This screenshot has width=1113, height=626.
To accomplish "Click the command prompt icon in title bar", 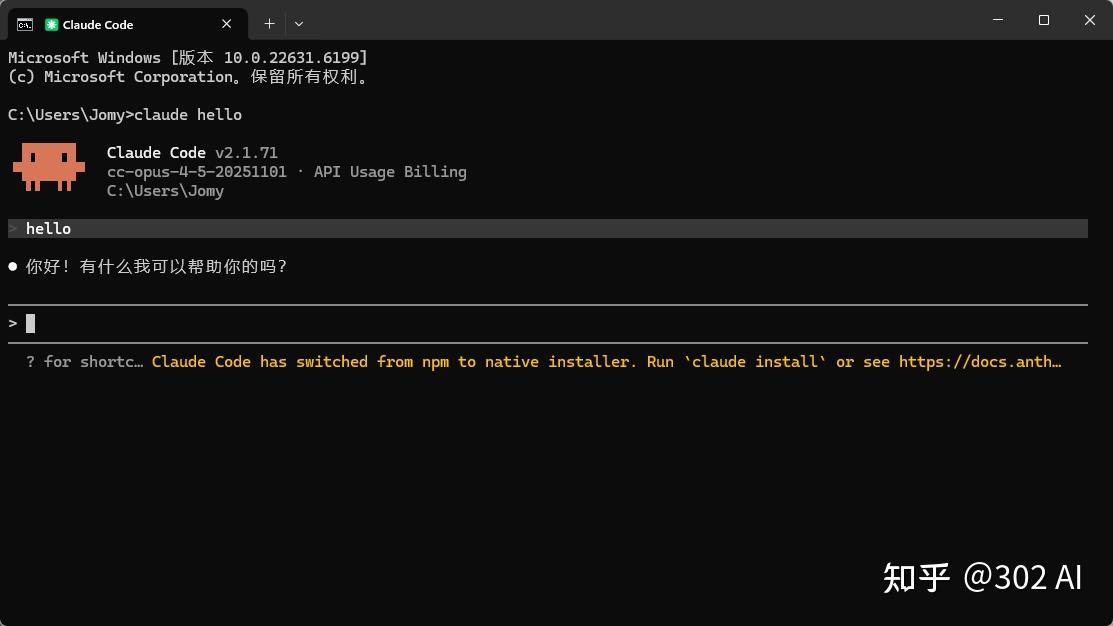I will click(x=25, y=24).
